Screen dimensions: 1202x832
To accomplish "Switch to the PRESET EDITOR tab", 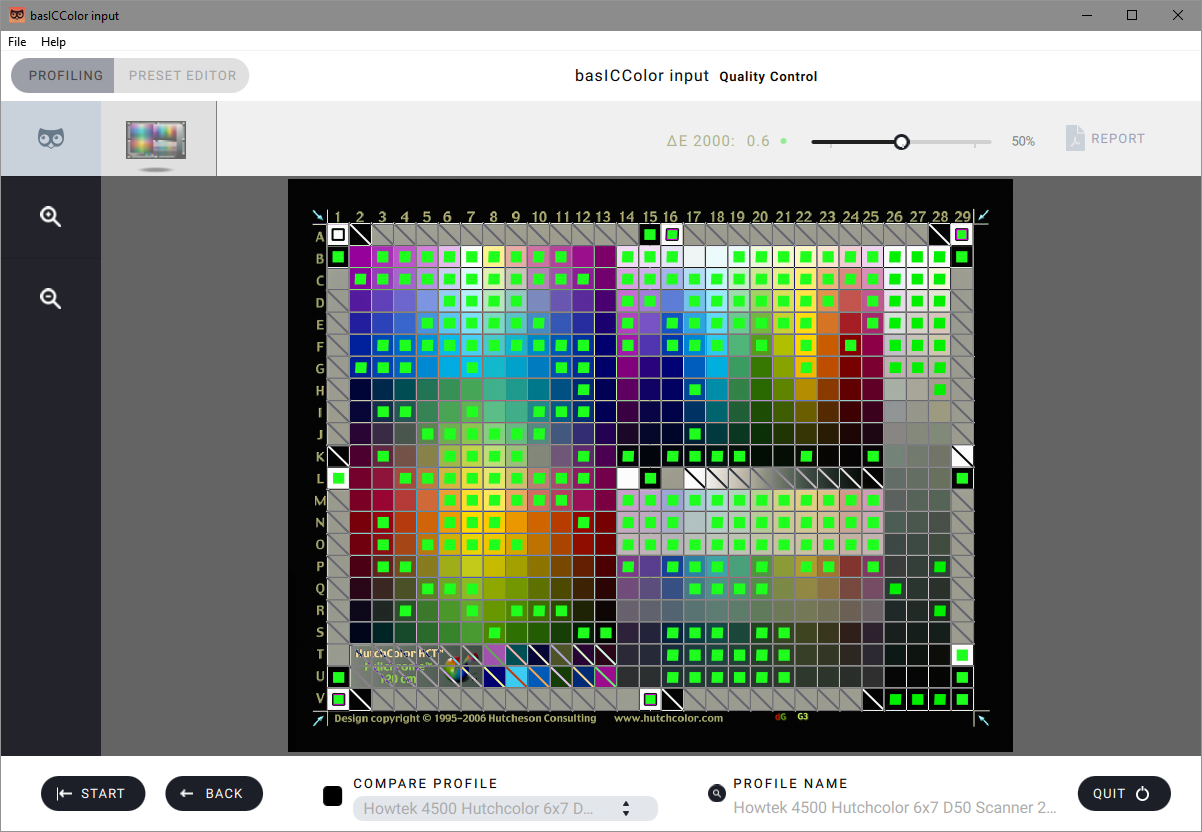I will pyautogui.click(x=182, y=75).
